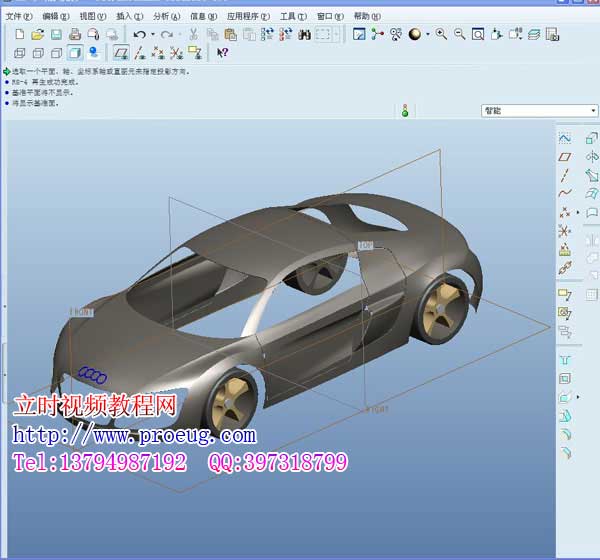Open the 编辑 menu
The image size is (600, 560).
pos(56,16)
